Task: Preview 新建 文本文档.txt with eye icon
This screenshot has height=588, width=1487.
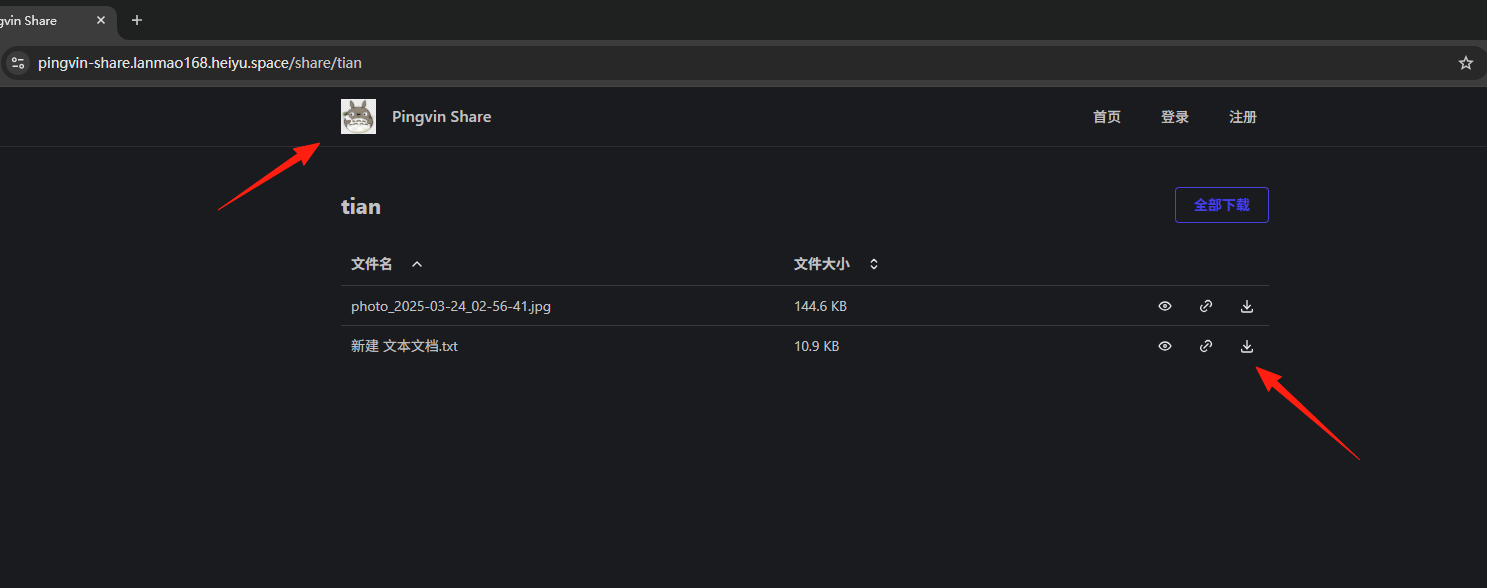Action: tap(1165, 346)
